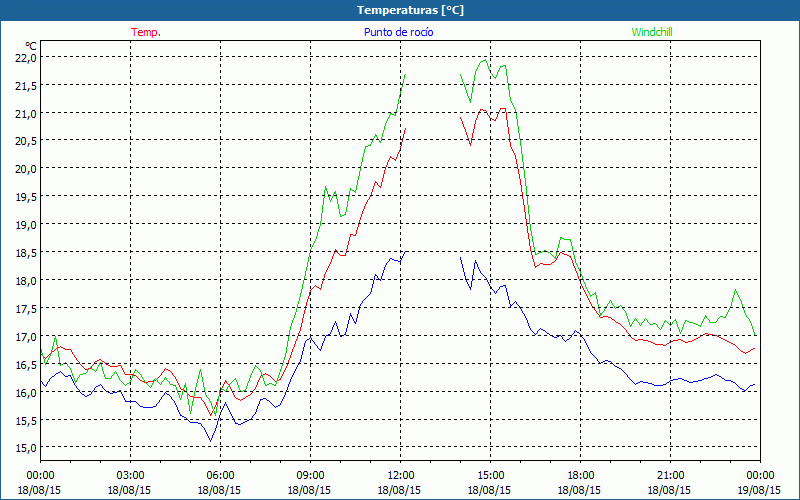Click the 12:00 time axis label
The width and height of the screenshot is (800, 500).
click(x=400, y=476)
